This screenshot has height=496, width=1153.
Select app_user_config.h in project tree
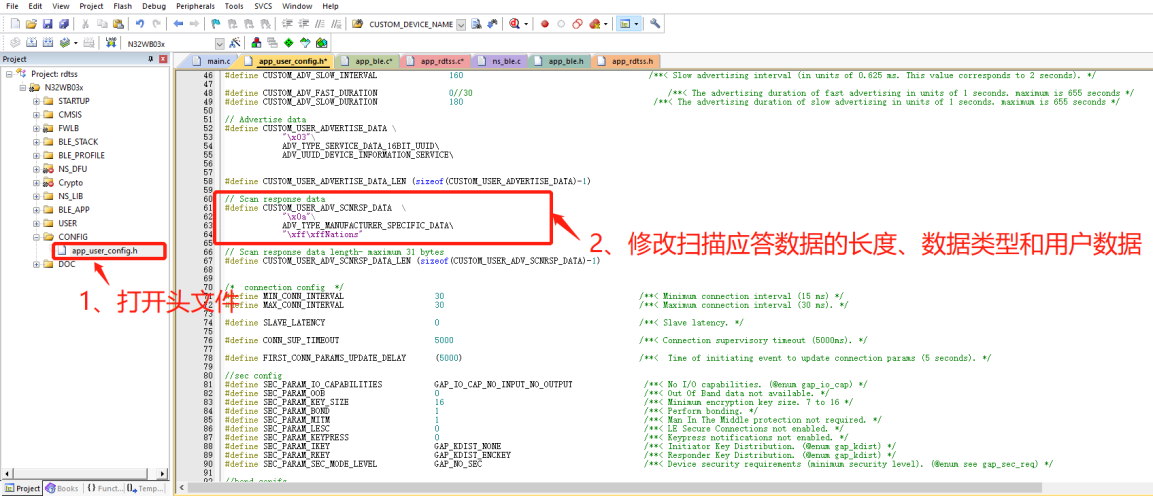pyautogui.click(x=104, y=250)
